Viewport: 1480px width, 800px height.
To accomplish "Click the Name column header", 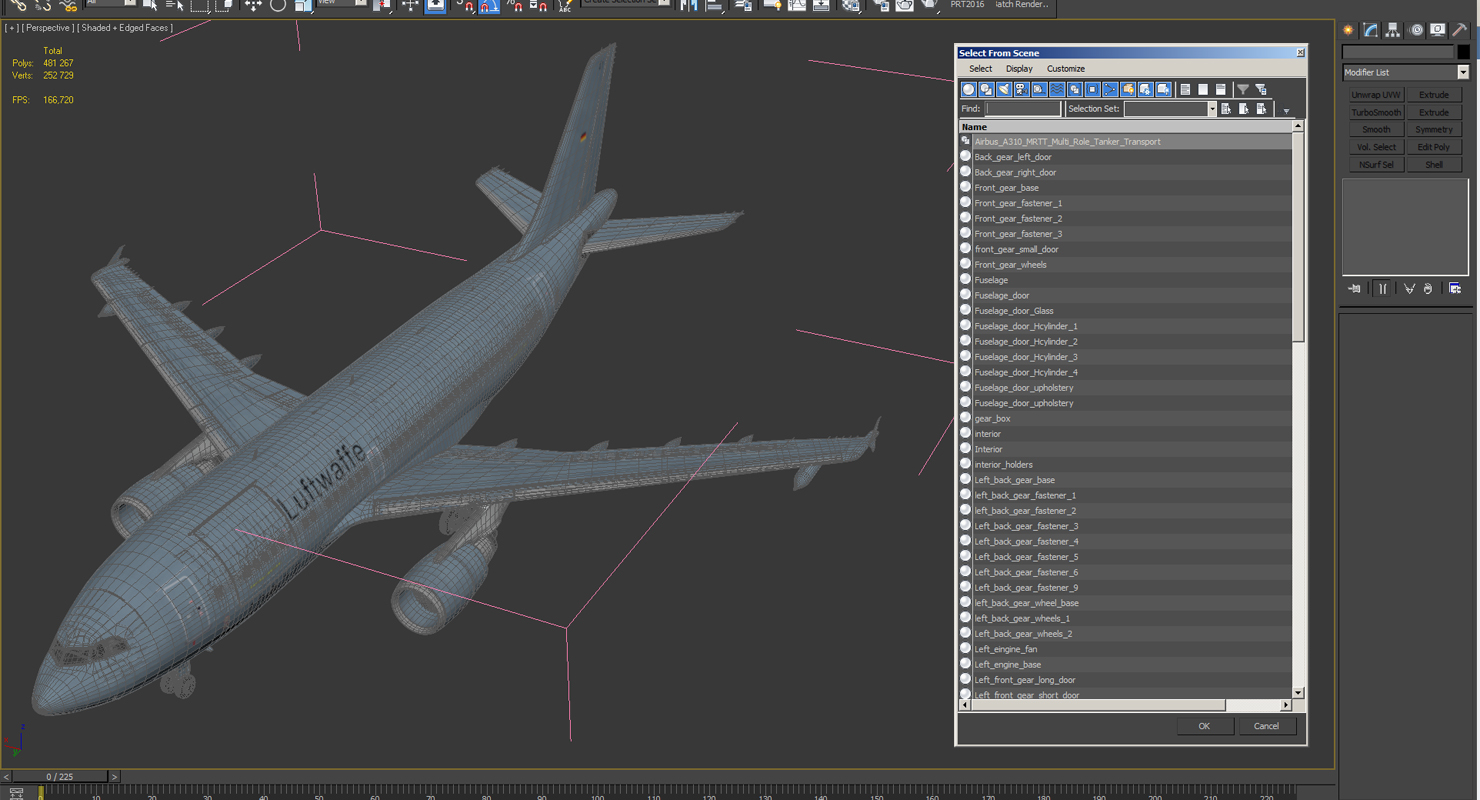I will coord(1126,127).
